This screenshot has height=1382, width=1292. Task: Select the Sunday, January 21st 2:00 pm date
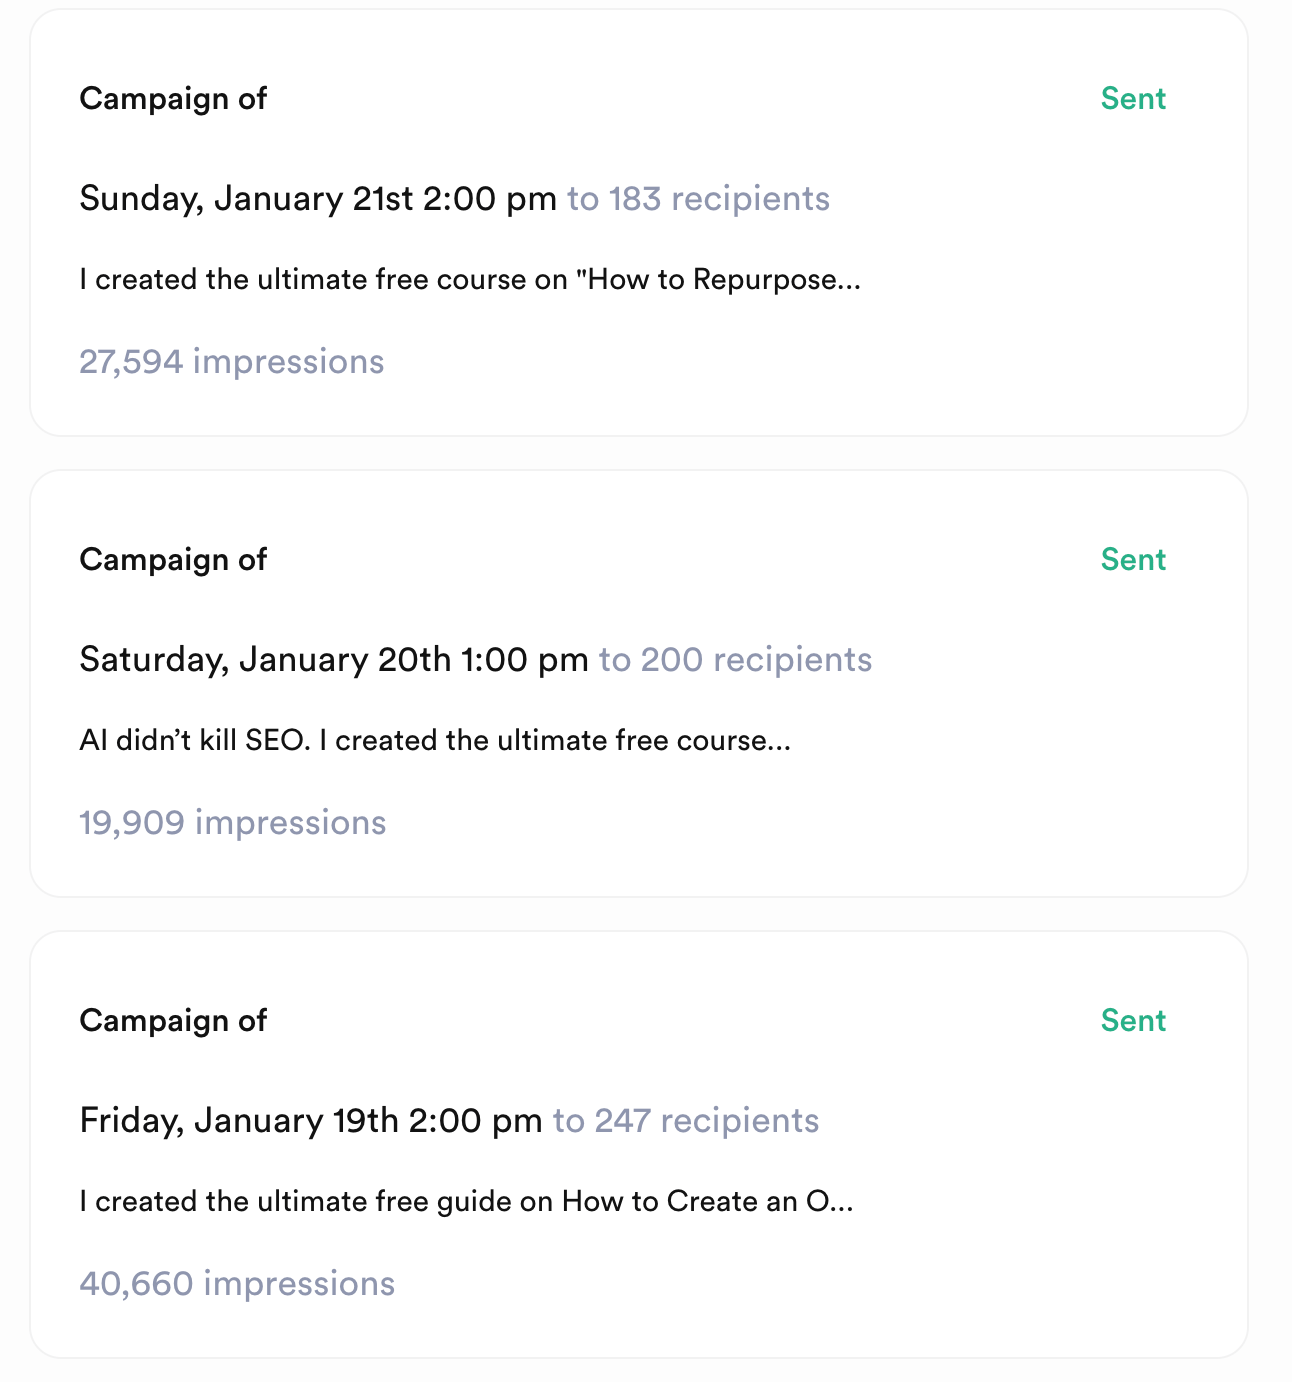(317, 199)
